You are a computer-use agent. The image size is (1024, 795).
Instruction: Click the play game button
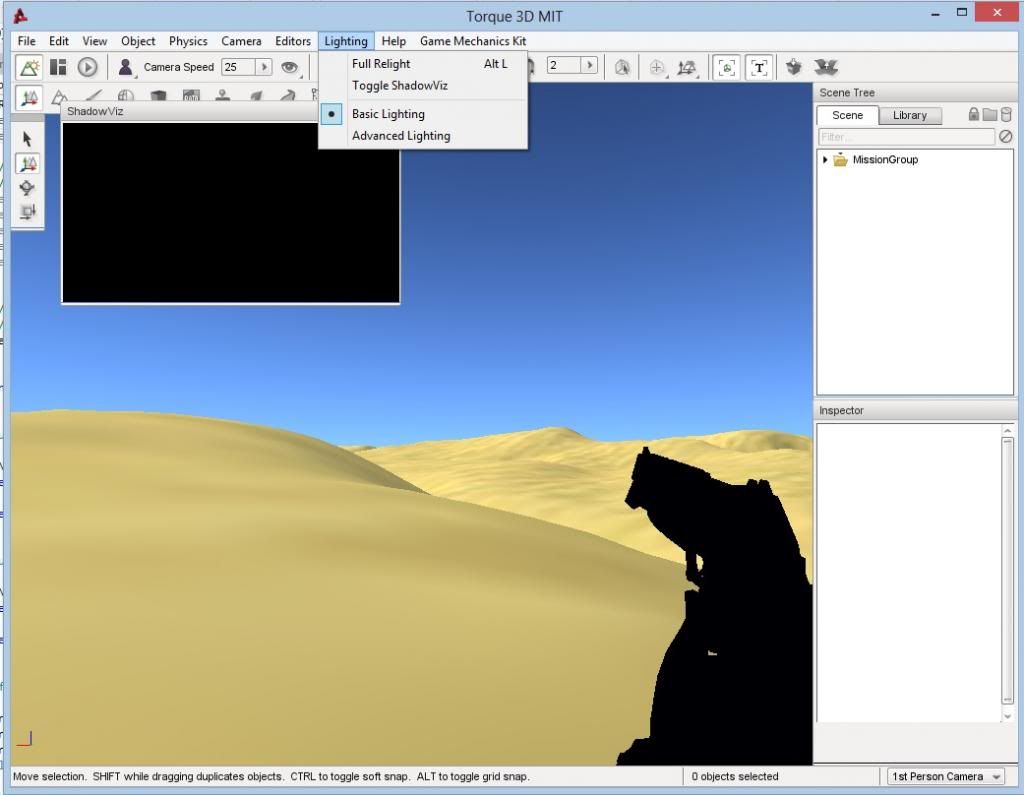pyautogui.click(x=88, y=67)
